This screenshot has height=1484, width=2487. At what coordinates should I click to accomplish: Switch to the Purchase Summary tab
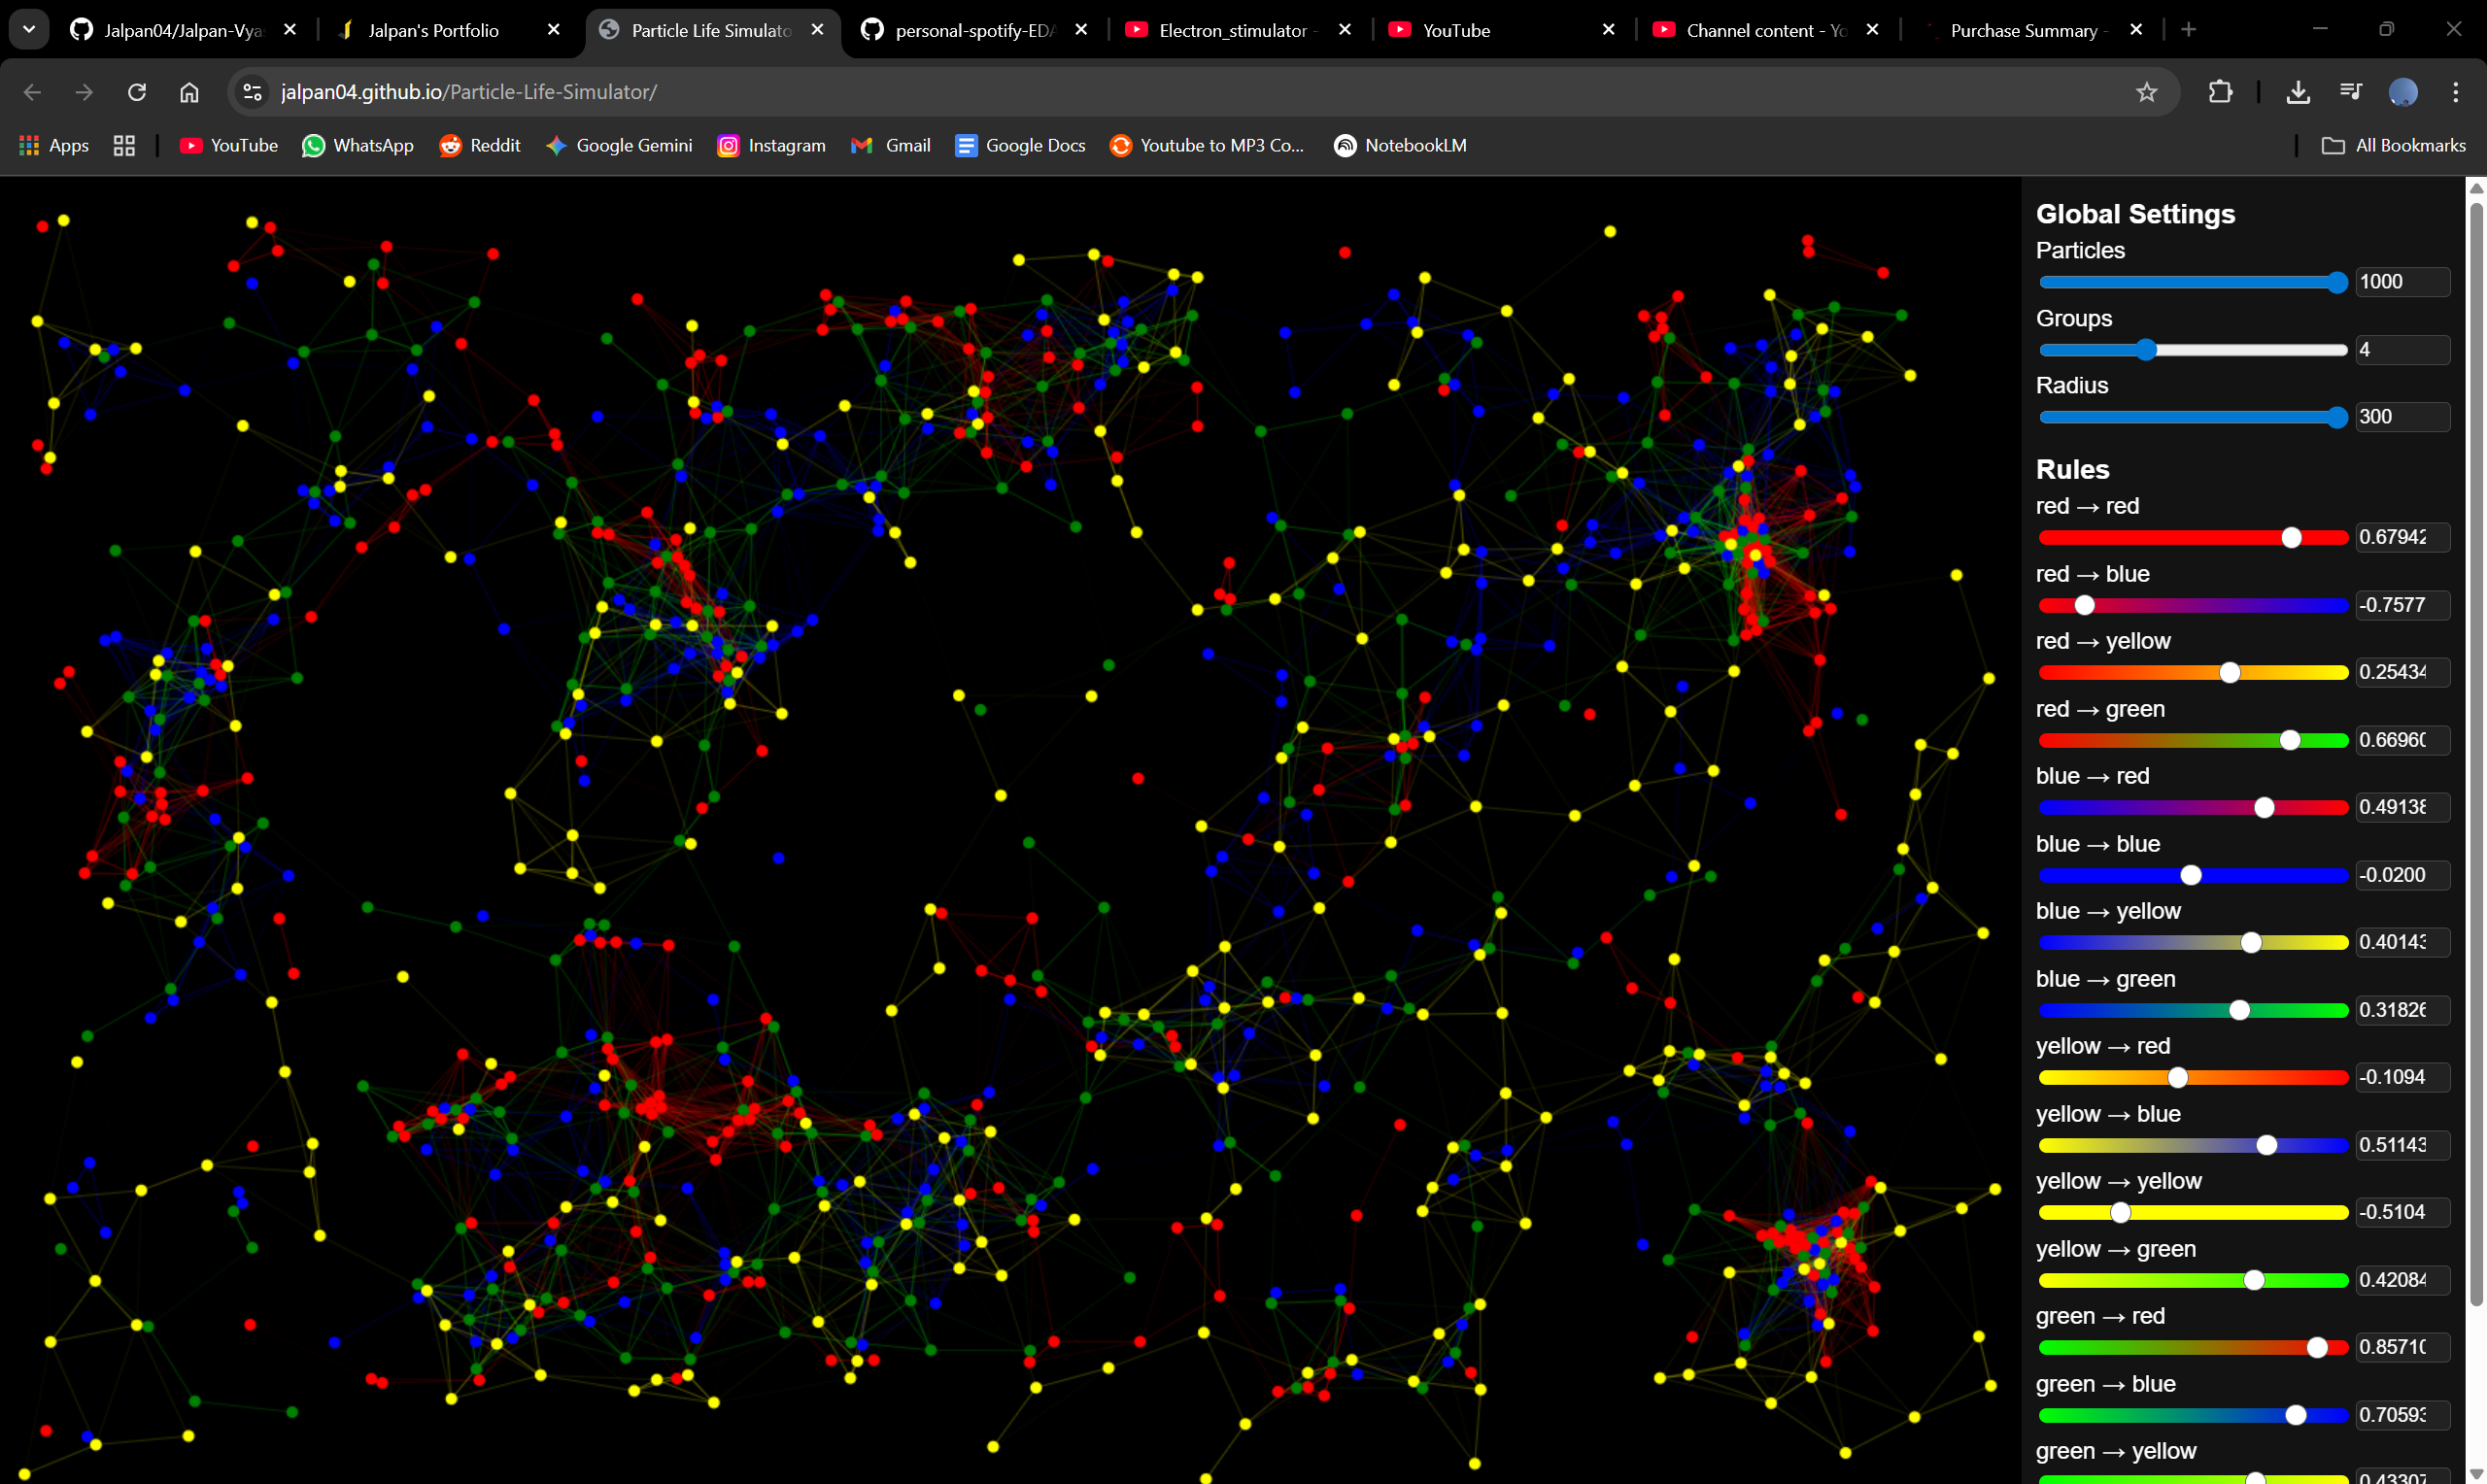click(x=2030, y=30)
